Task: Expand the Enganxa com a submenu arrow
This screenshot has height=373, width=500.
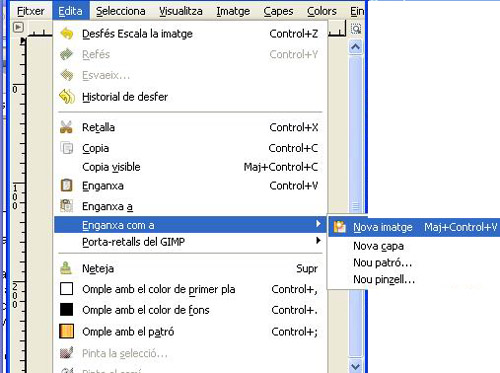Action: coord(318,224)
